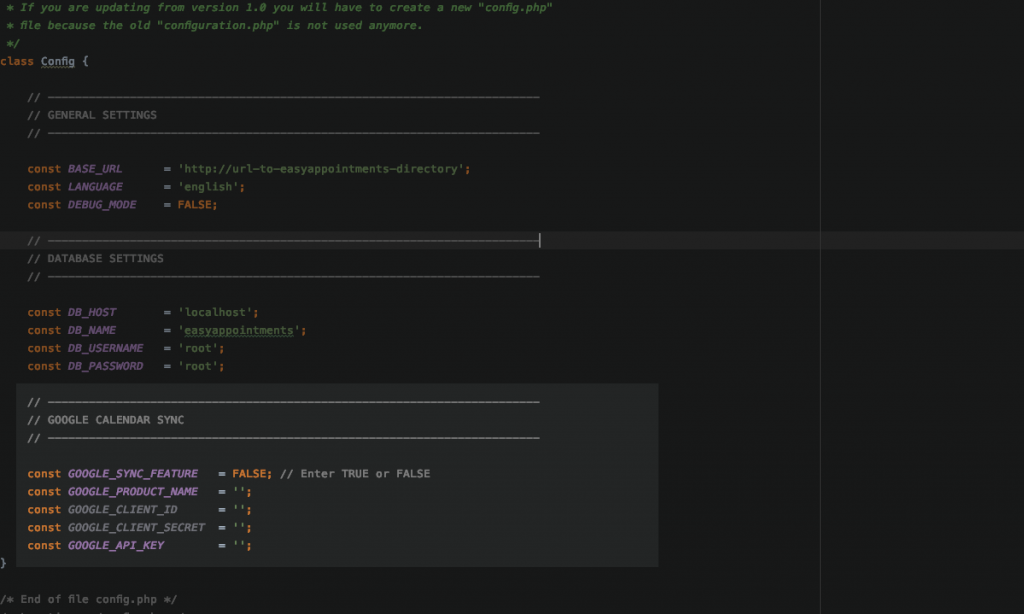This screenshot has height=614, width=1024.
Task: Click the BASE_URL constant name
Action: (x=95, y=169)
